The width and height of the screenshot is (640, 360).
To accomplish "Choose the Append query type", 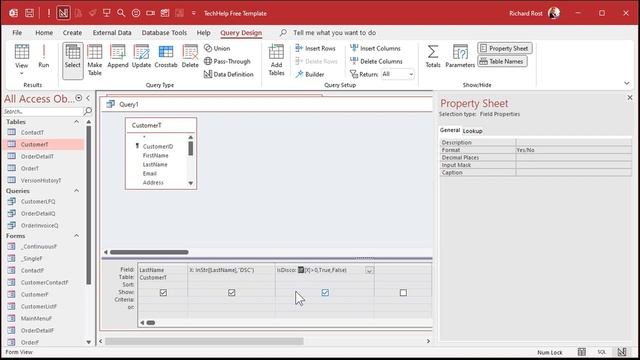I will point(118,56).
